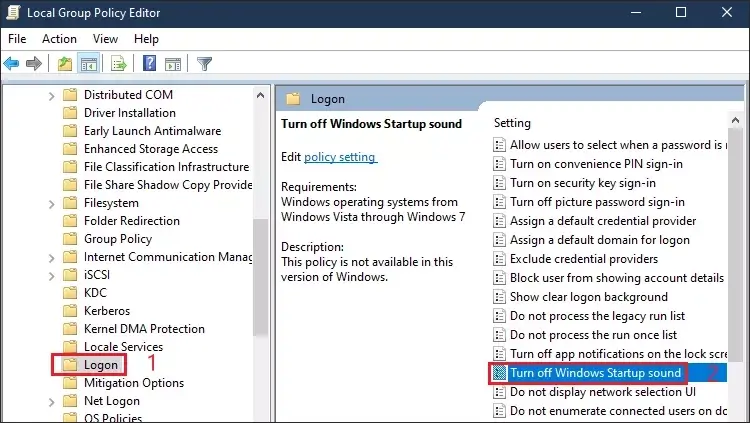The image size is (750, 423).
Task: Click the policy setting link
Action: [340, 157]
